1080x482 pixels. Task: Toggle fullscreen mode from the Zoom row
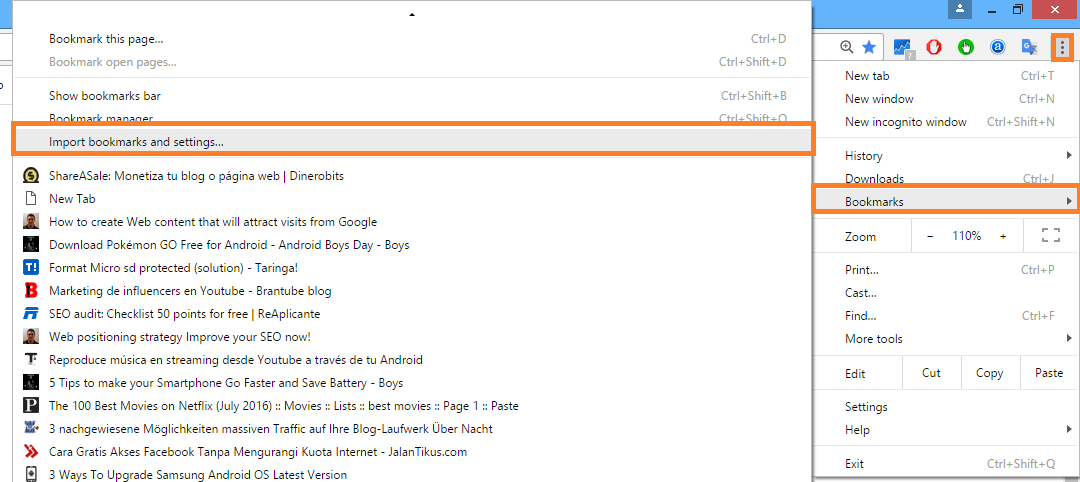(x=1050, y=236)
